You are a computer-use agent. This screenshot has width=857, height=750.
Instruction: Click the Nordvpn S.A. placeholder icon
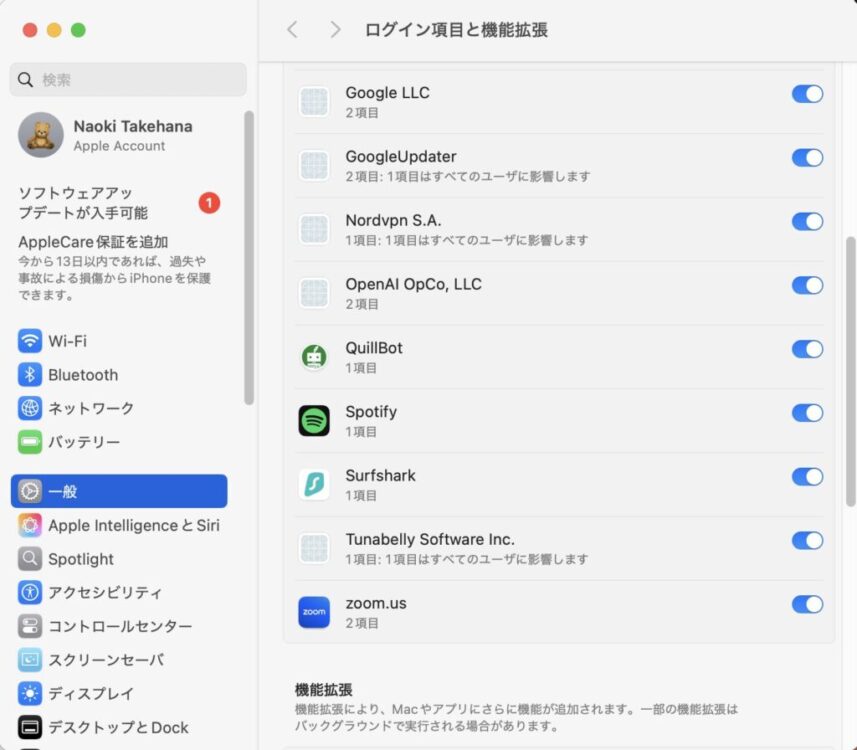[314, 230]
